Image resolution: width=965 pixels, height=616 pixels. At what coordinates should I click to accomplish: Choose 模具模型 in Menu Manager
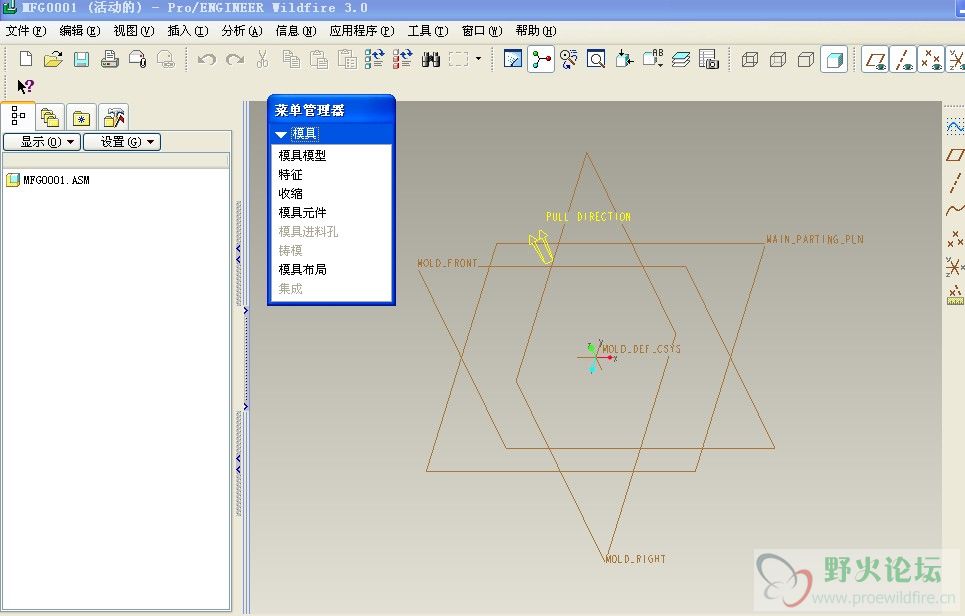tap(302, 156)
